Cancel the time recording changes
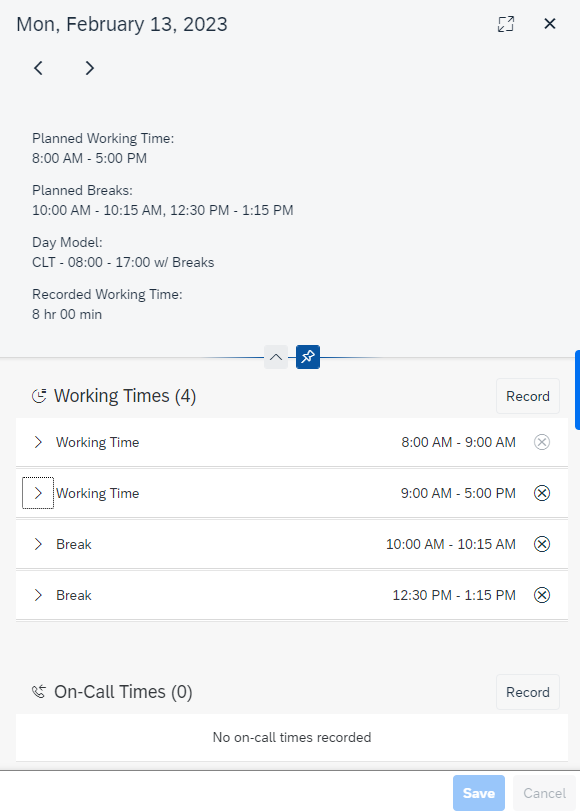This screenshot has width=580, height=812. [545, 793]
